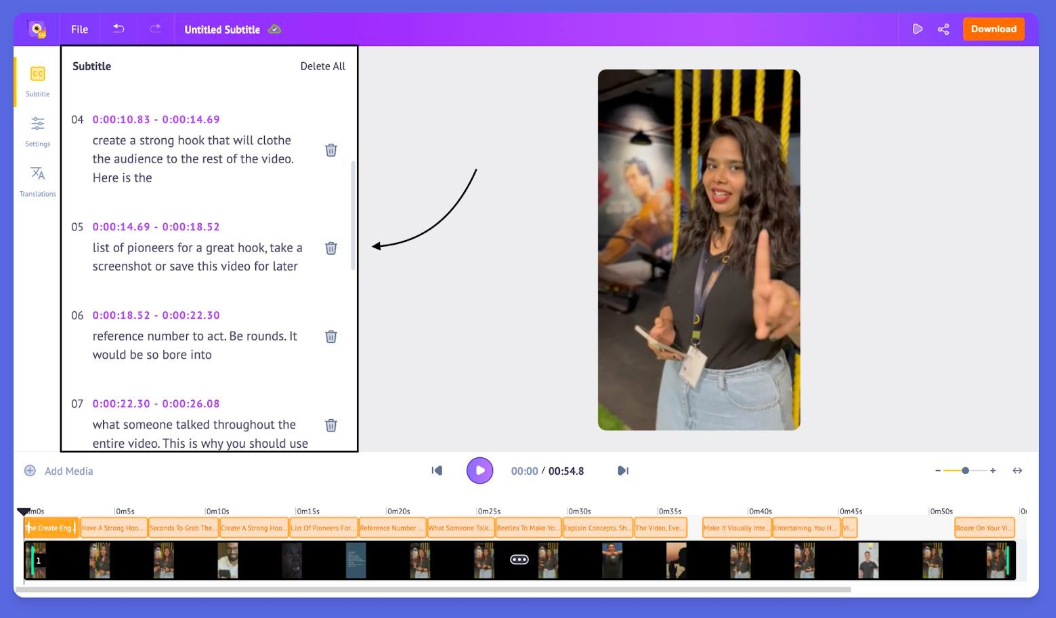Zoom in the timeline with plus
The width and height of the screenshot is (1056, 618).
(993, 471)
